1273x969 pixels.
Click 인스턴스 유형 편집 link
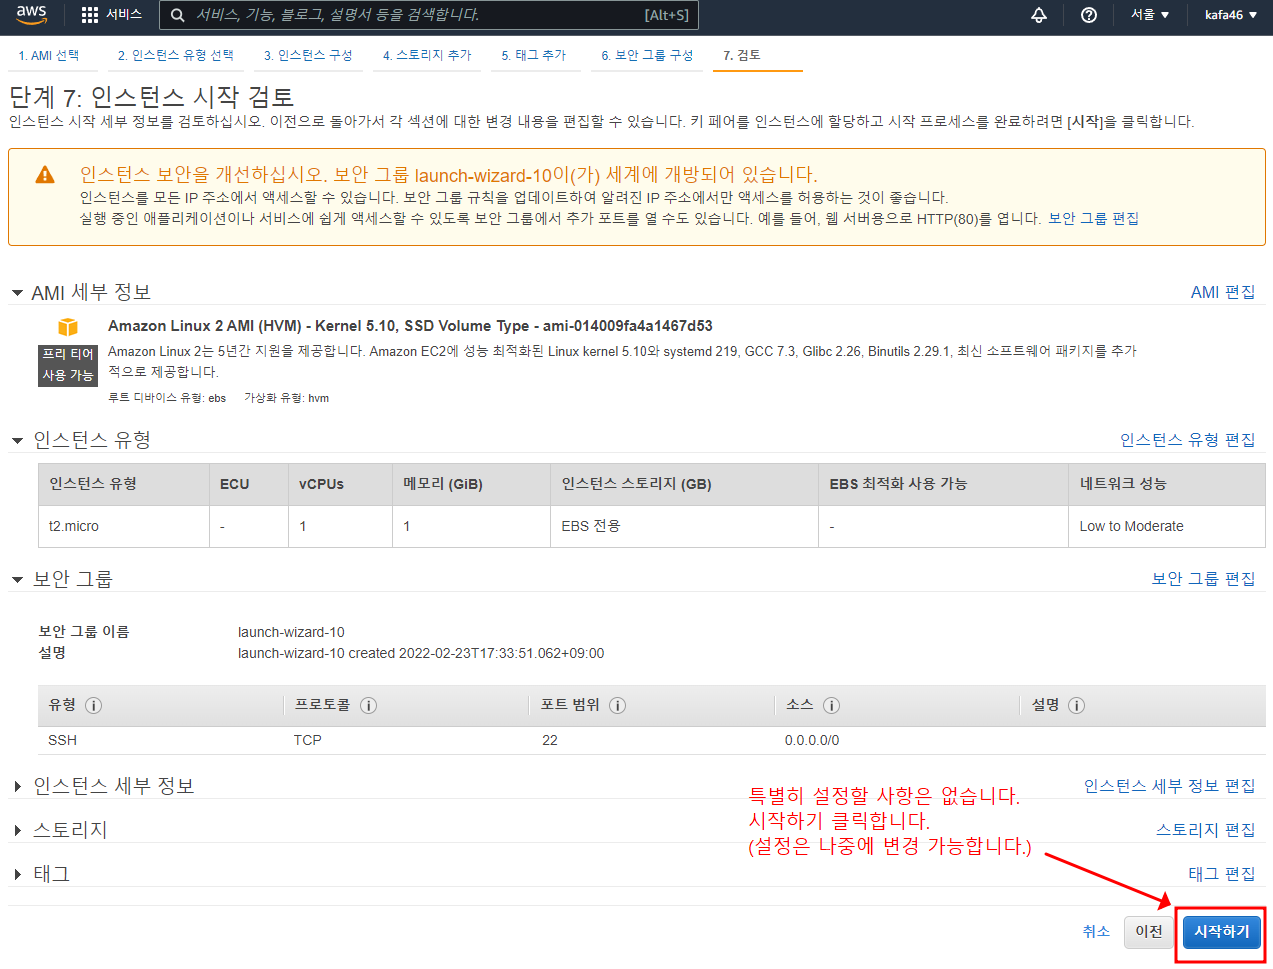click(x=1187, y=440)
